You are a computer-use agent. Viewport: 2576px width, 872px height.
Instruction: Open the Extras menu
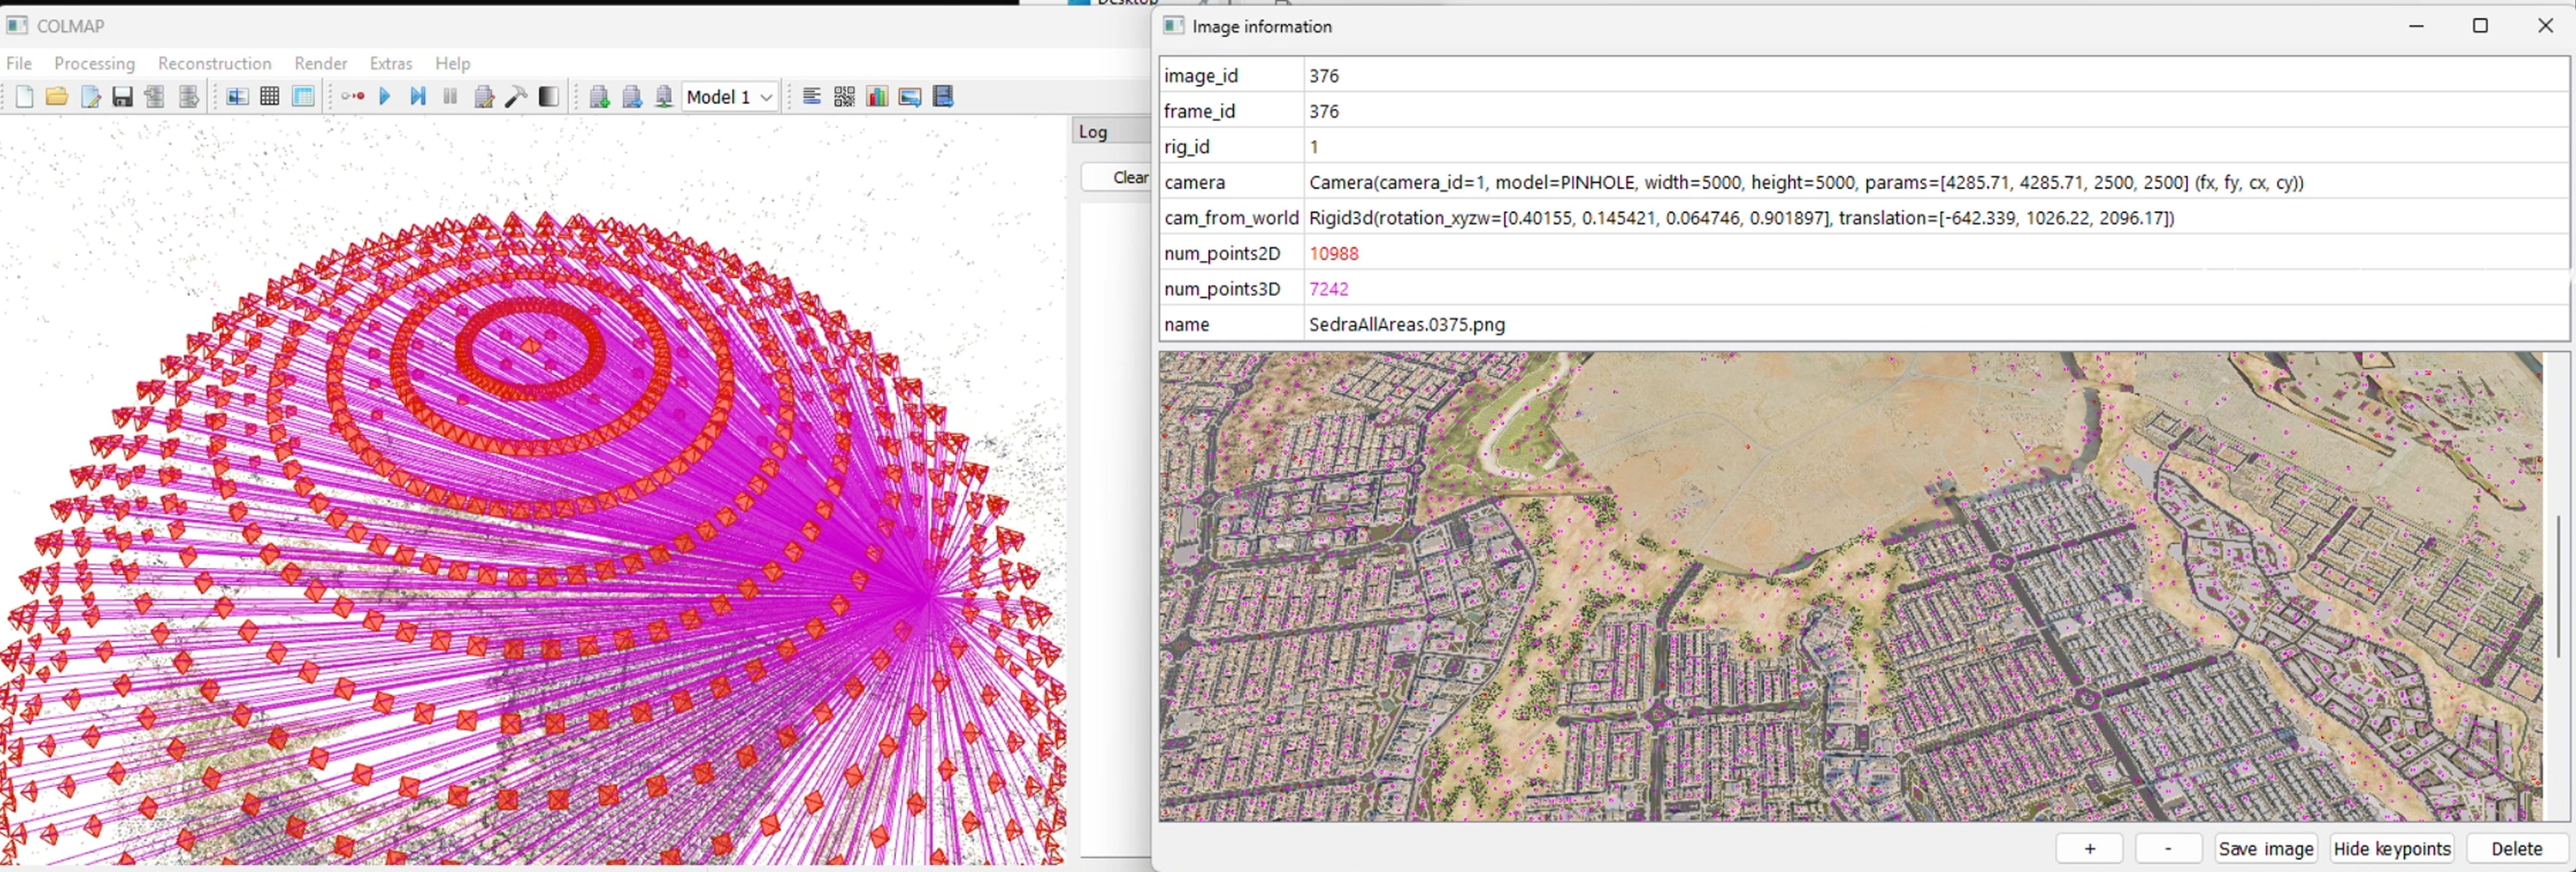coord(390,63)
